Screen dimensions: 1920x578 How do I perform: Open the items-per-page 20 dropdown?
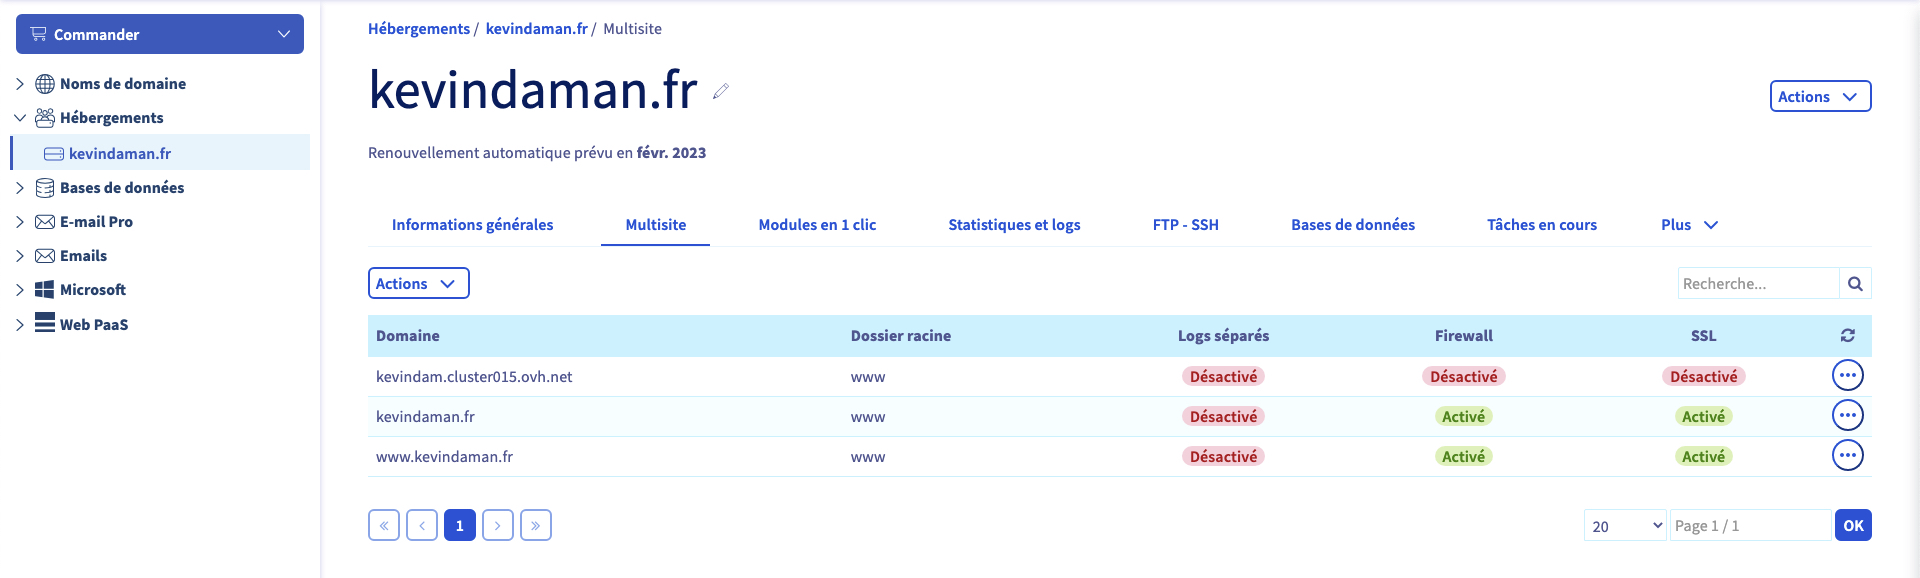[1625, 526]
